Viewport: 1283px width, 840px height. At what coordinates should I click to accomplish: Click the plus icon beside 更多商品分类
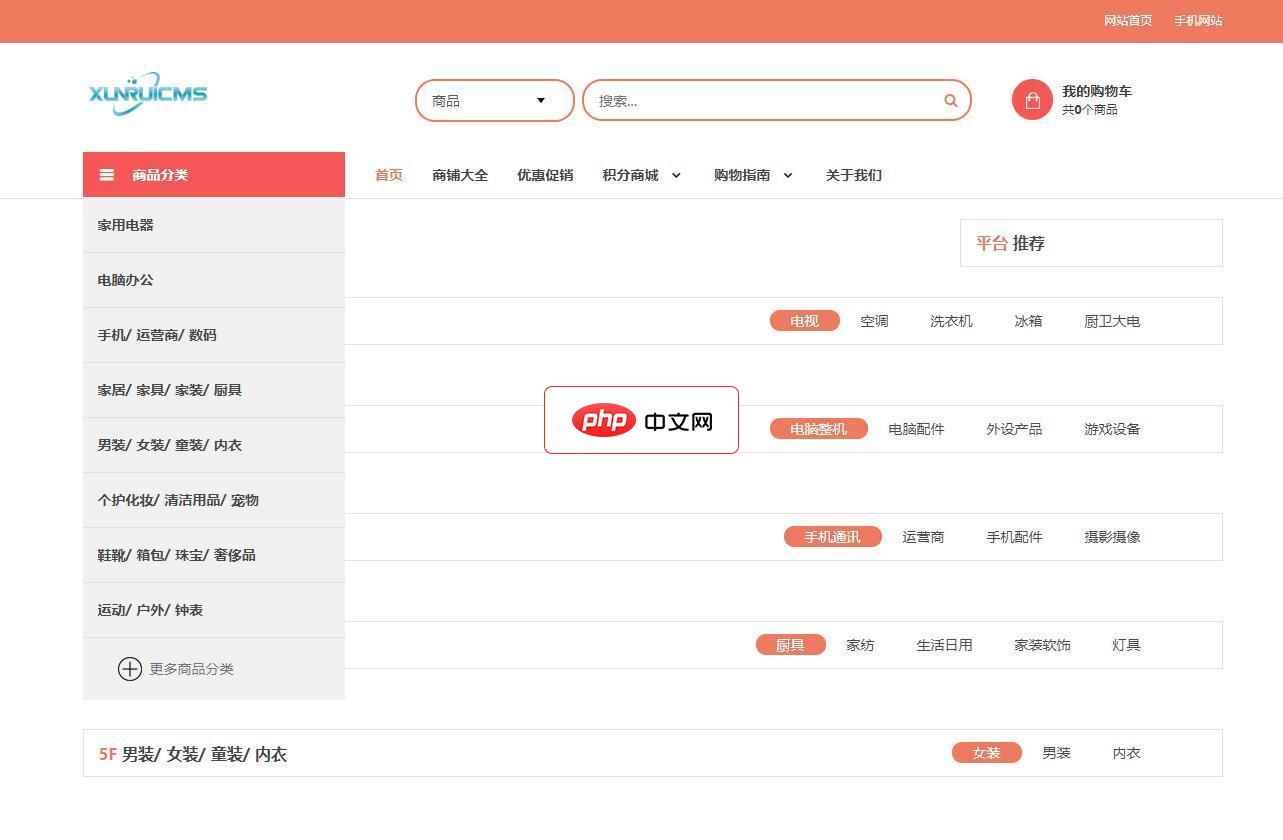[x=130, y=669]
